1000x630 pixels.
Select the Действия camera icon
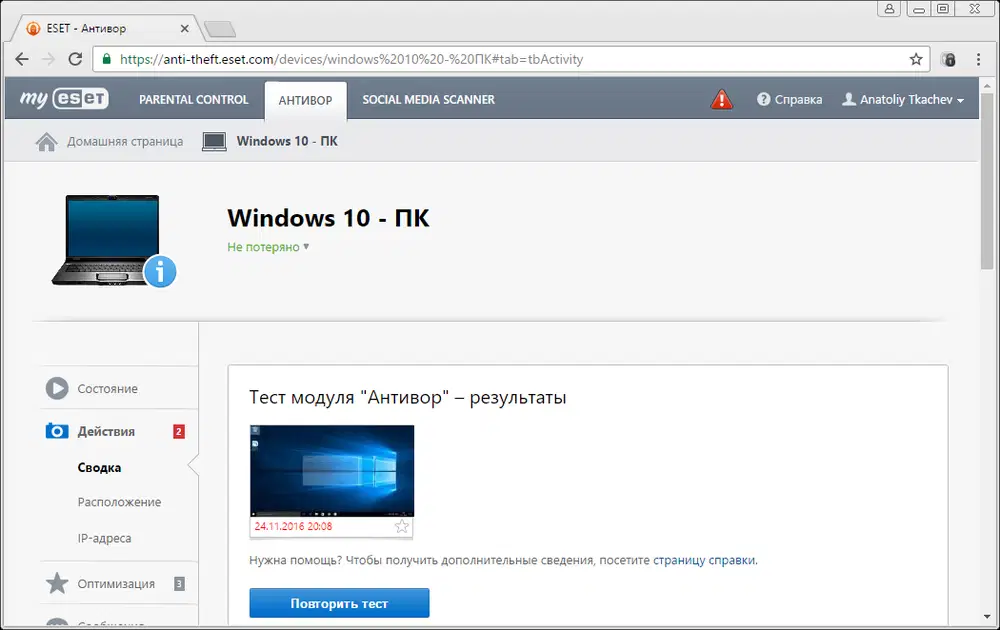[57, 430]
